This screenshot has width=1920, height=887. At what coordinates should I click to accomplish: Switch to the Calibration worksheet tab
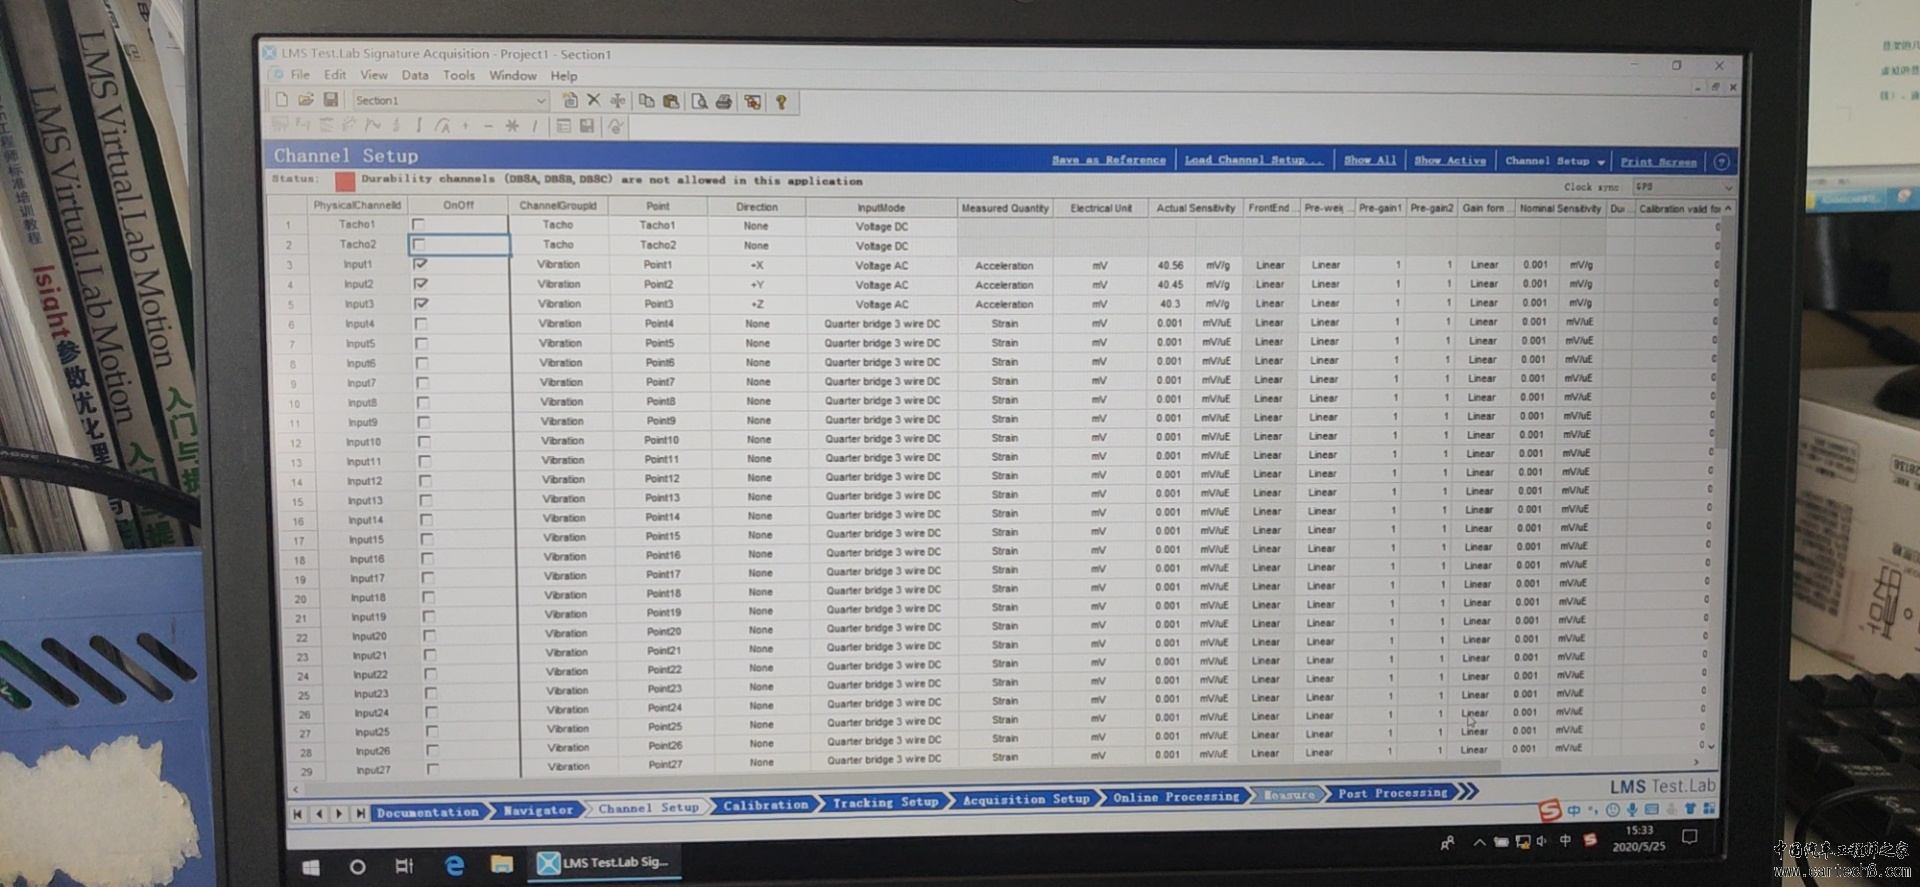766,805
